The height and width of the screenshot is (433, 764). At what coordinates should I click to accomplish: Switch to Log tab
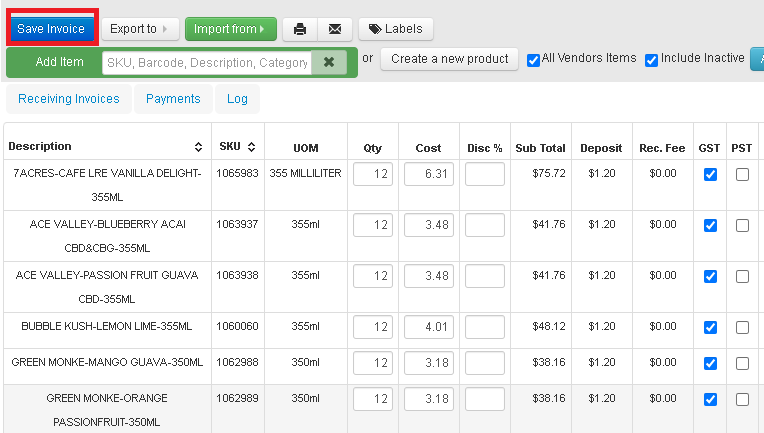pos(237,99)
